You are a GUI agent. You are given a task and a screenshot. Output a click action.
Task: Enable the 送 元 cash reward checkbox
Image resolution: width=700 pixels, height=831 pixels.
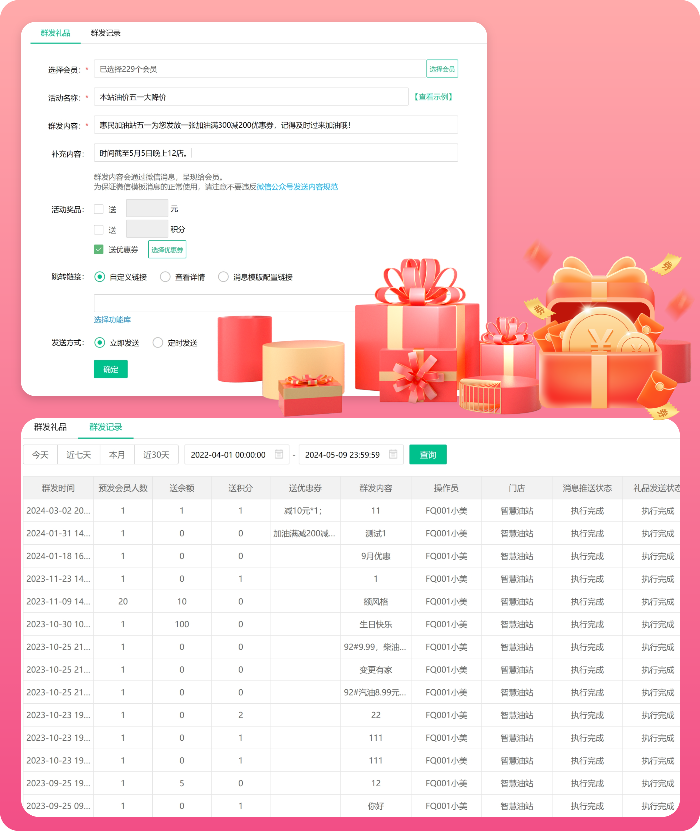pos(99,209)
